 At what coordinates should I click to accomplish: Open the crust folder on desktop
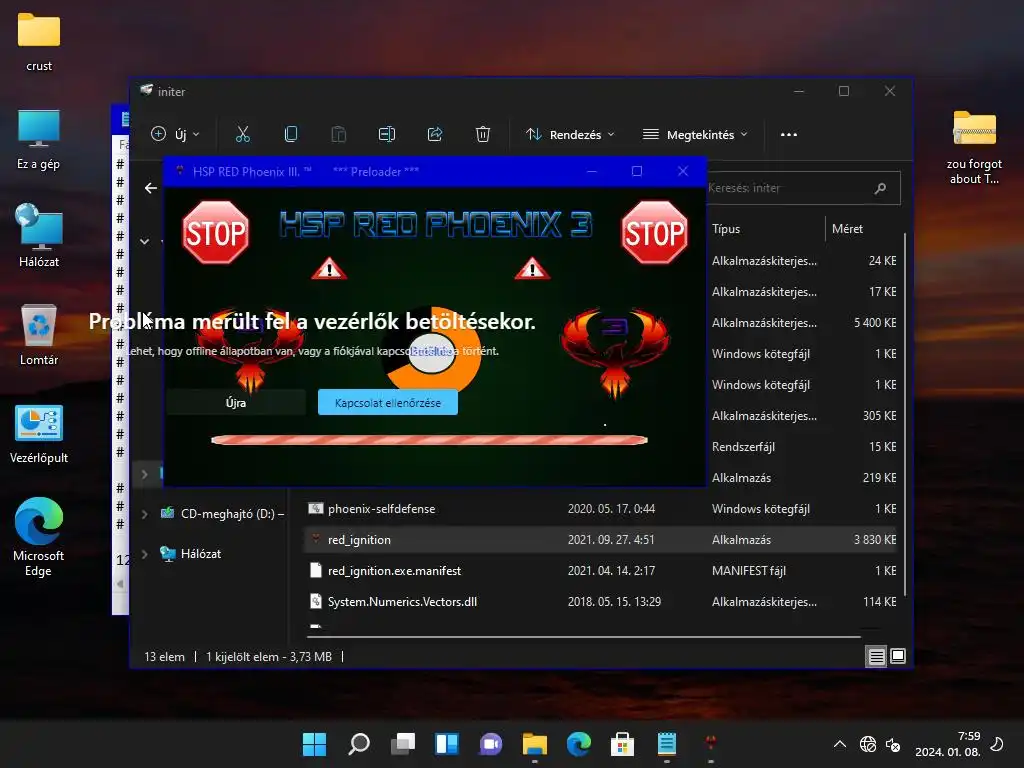click(39, 41)
